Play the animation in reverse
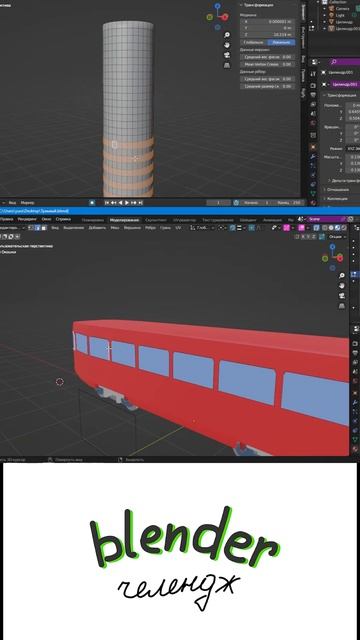Viewport: 360px width, 640px height. coord(120,202)
